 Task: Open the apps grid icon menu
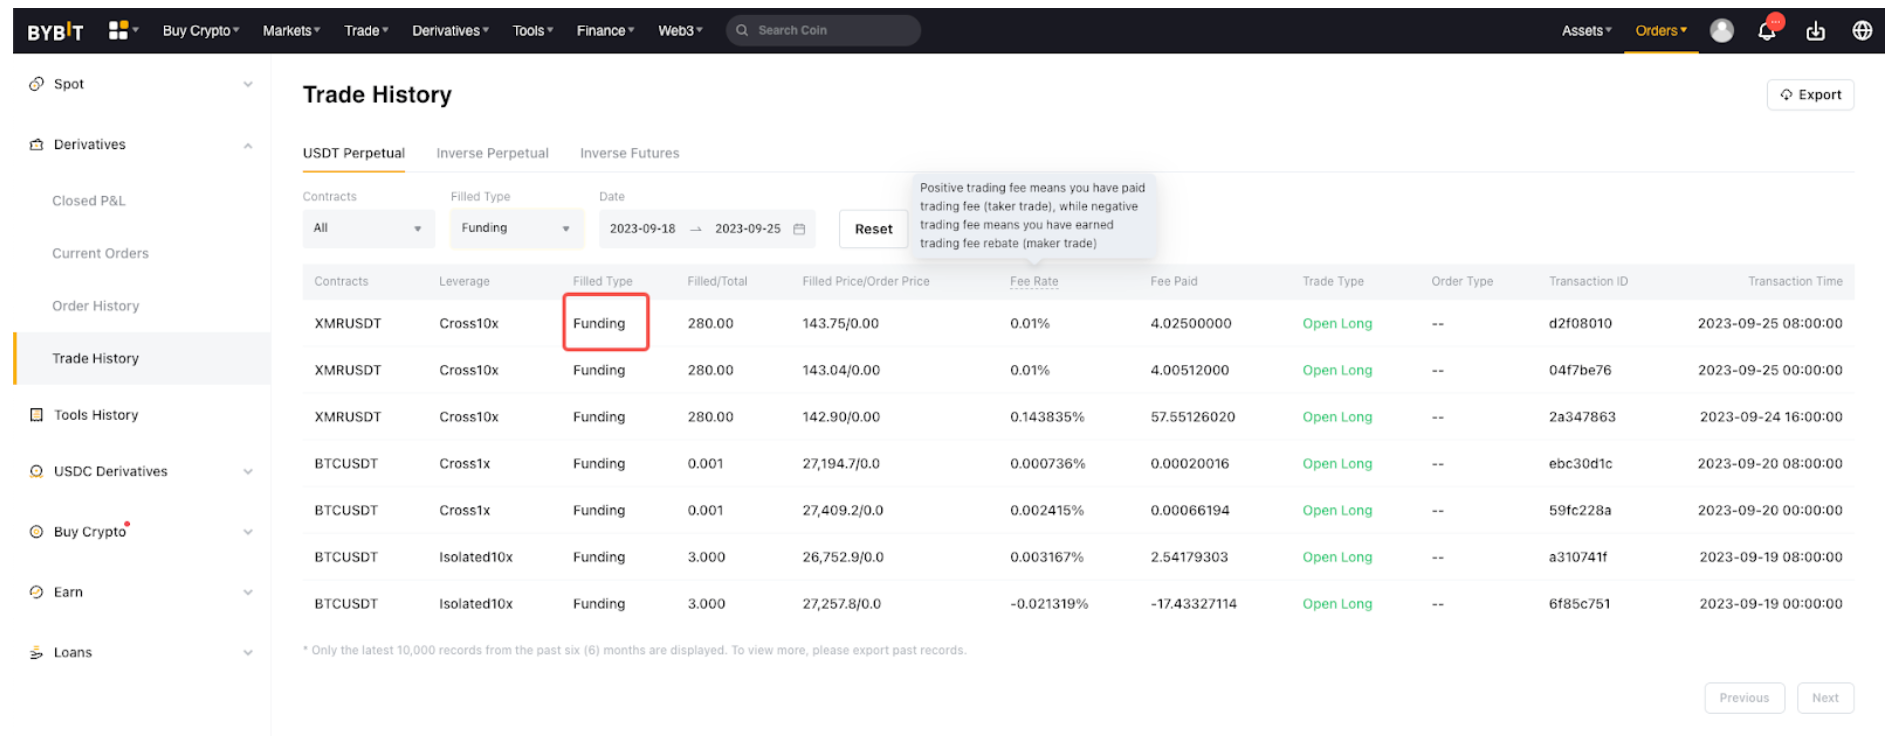(119, 30)
